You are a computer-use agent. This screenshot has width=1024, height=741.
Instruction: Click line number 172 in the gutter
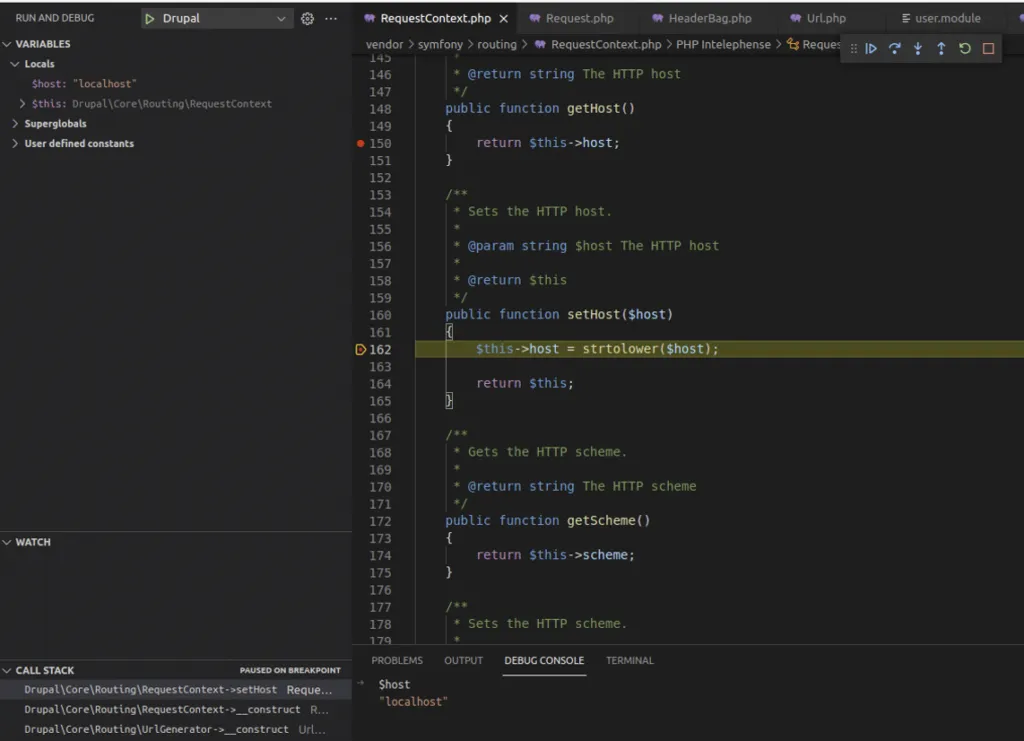pyautogui.click(x=380, y=521)
